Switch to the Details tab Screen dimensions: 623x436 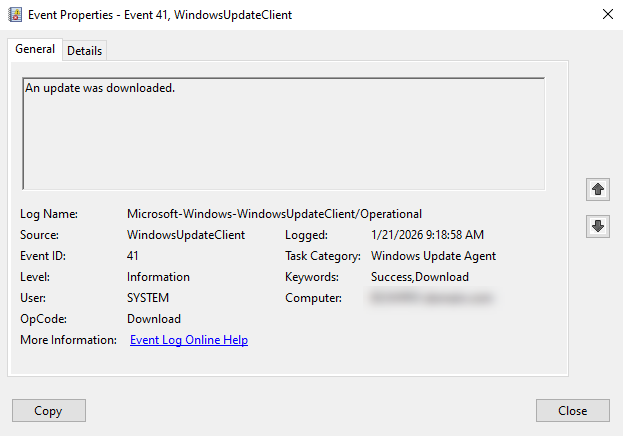pyautogui.click(x=85, y=51)
